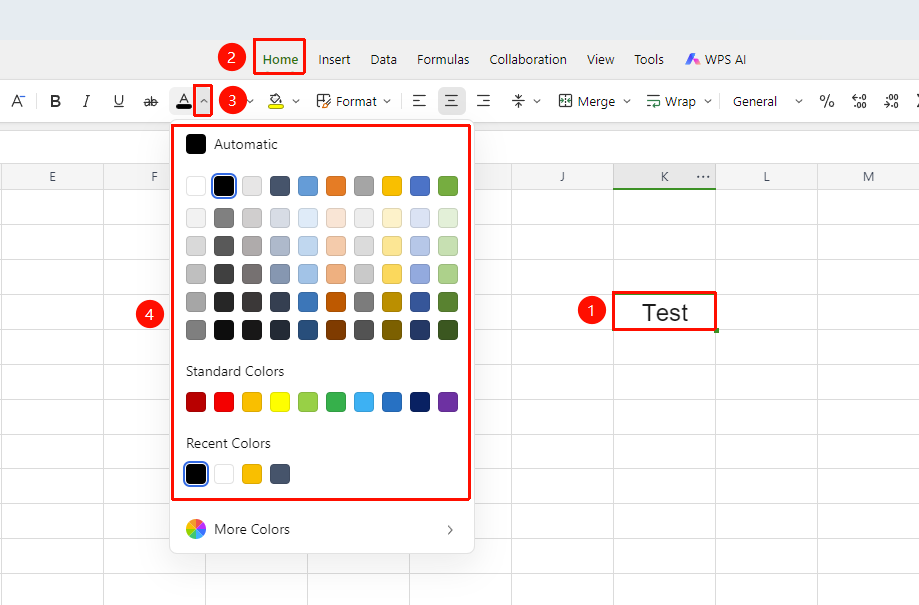Select the white swatch under Recent Colors

click(224, 474)
